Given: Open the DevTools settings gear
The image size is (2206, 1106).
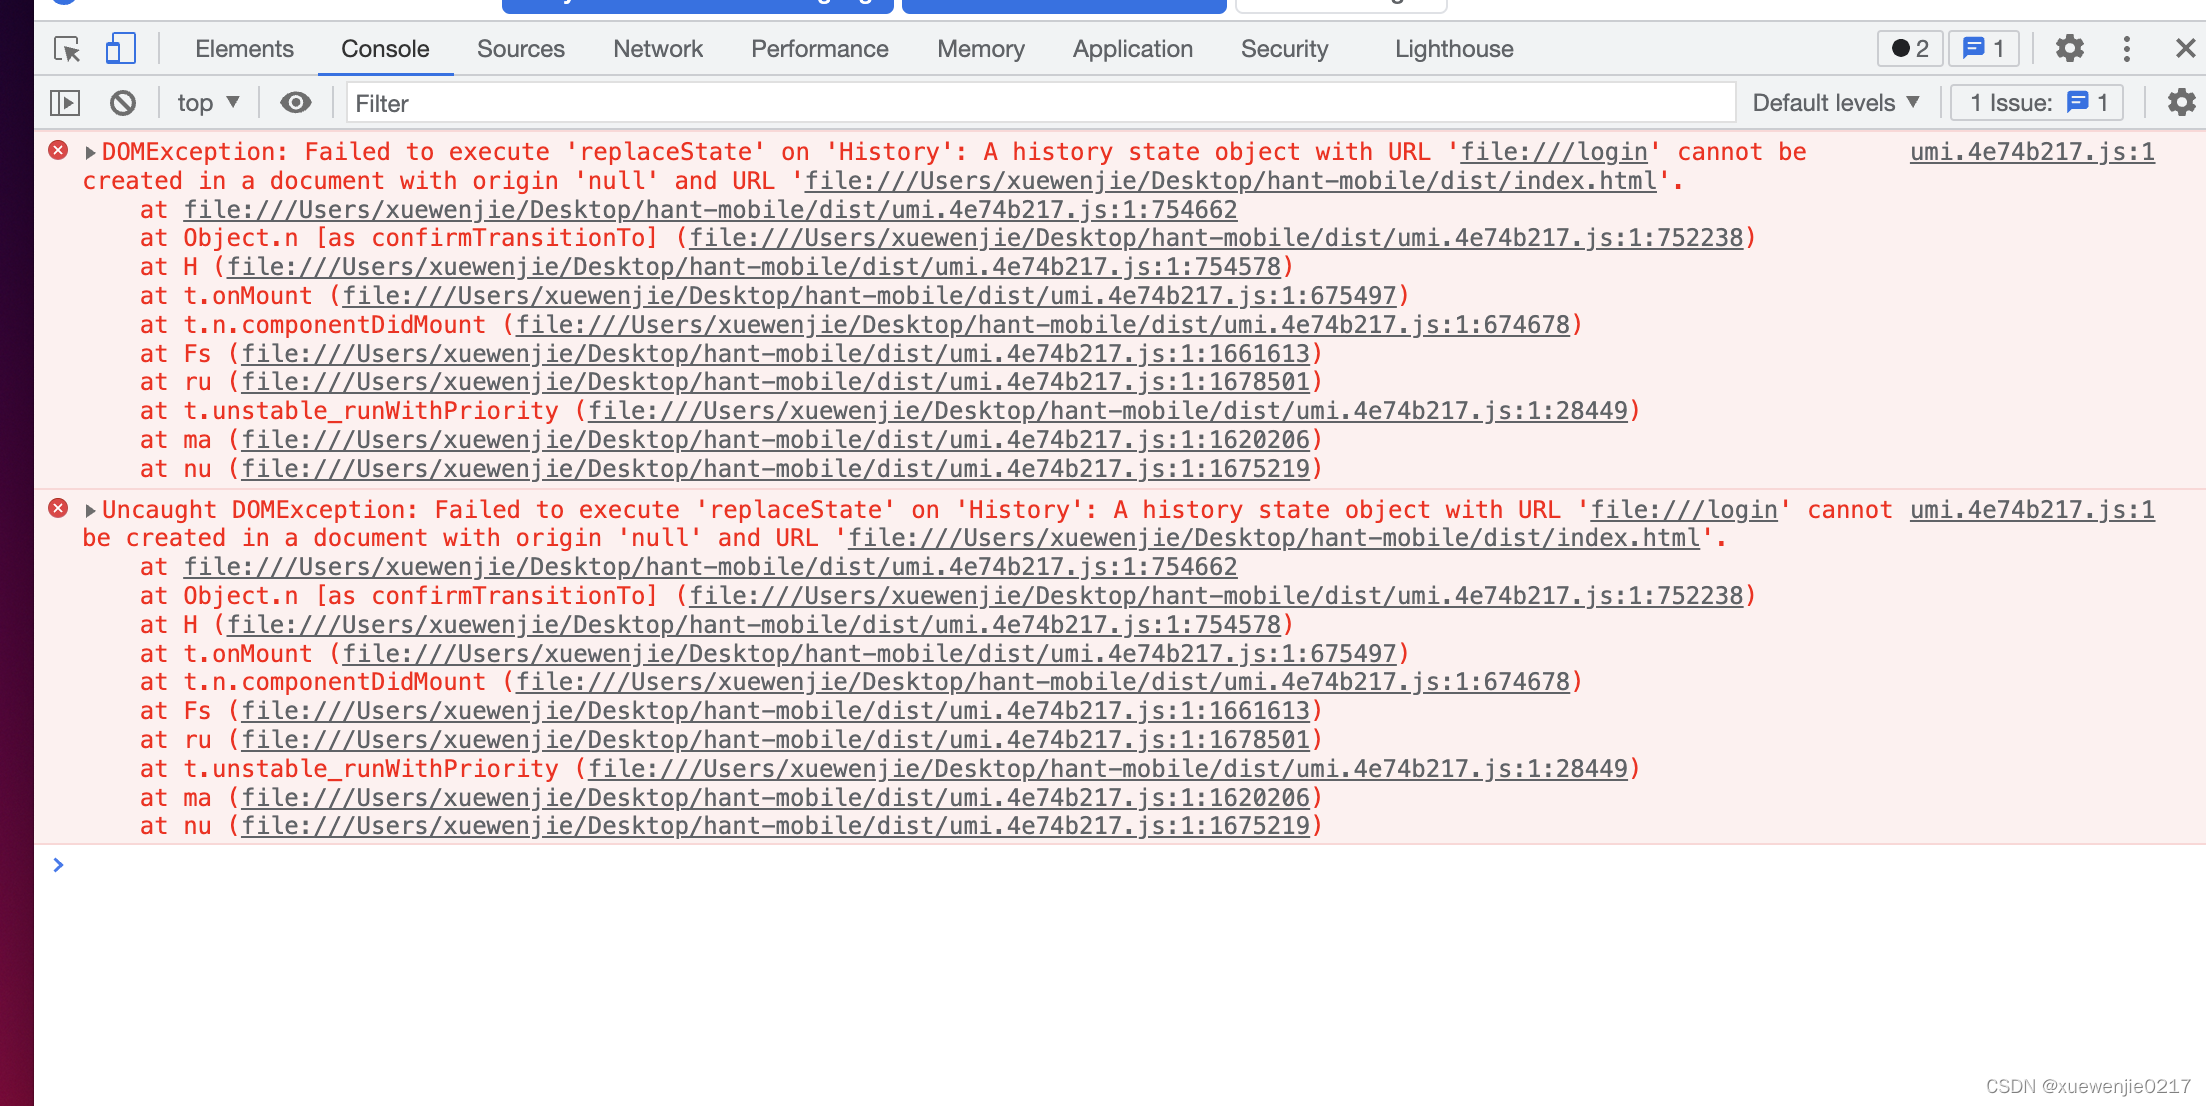Looking at the screenshot, I should click(x=2069, y=49).
